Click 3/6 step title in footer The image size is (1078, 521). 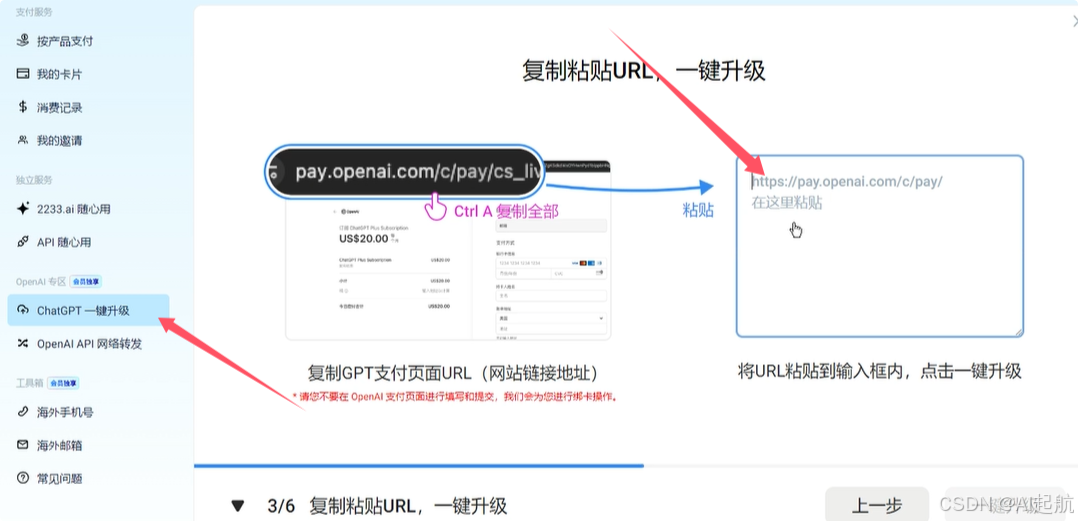[x=387, y=507]
